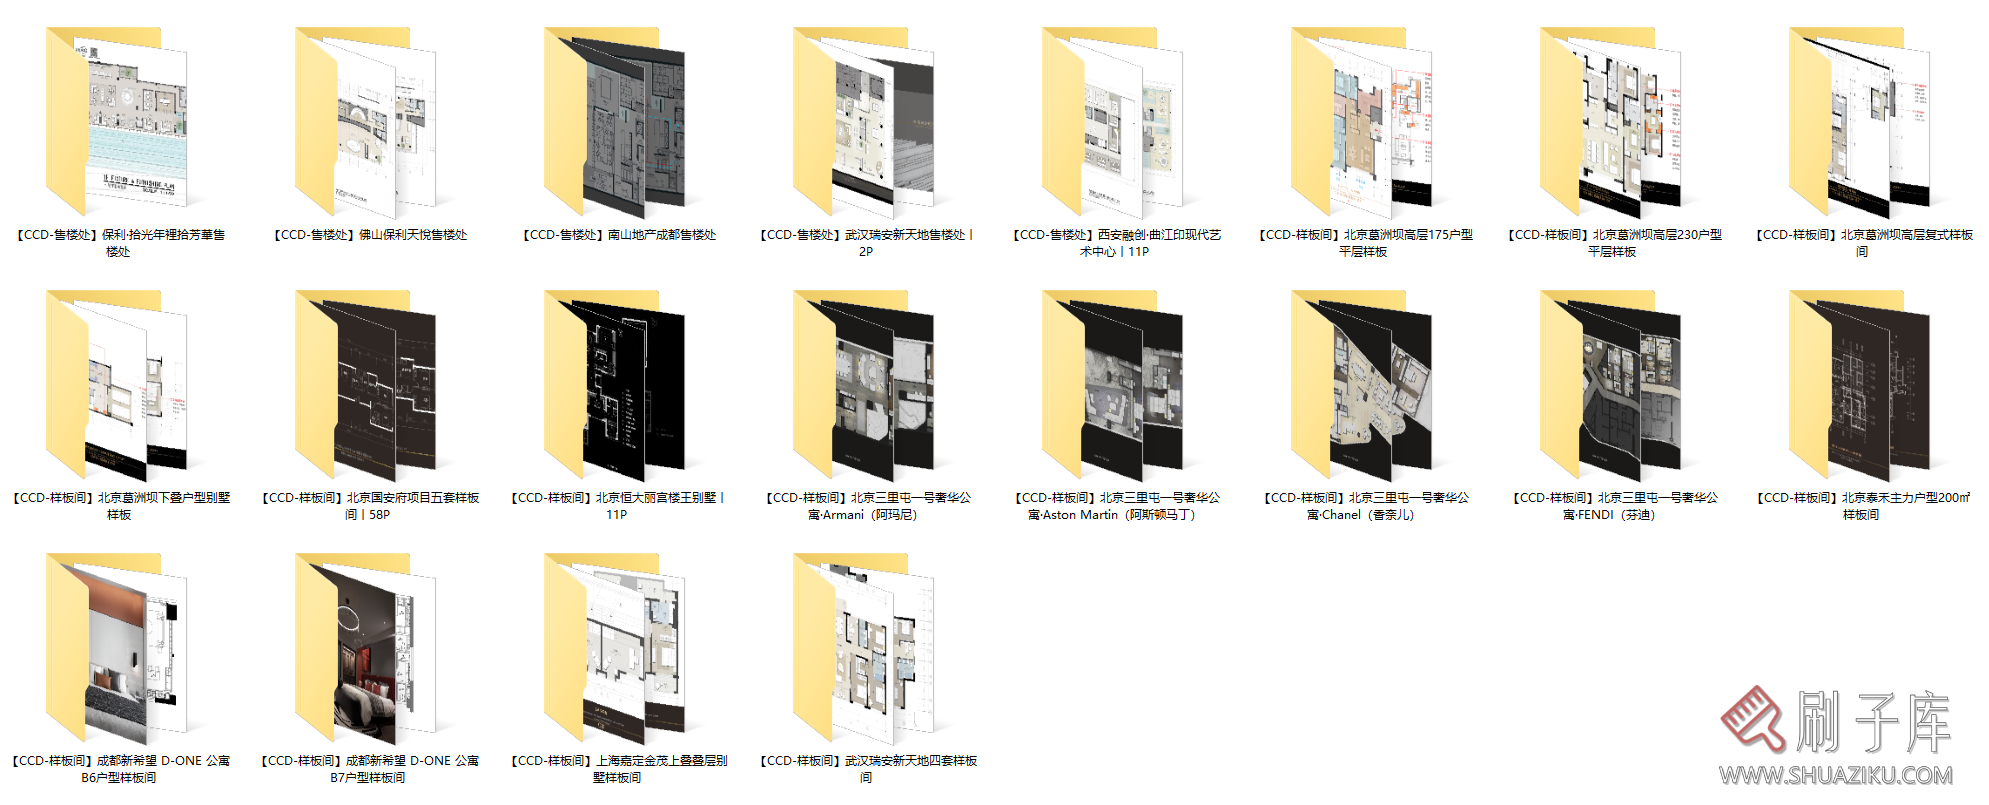Open the 保利·拾光年裡拾芳華售楼处 folder
Image resolution: width=1989 pixels, height=805 pixels.
117,122
